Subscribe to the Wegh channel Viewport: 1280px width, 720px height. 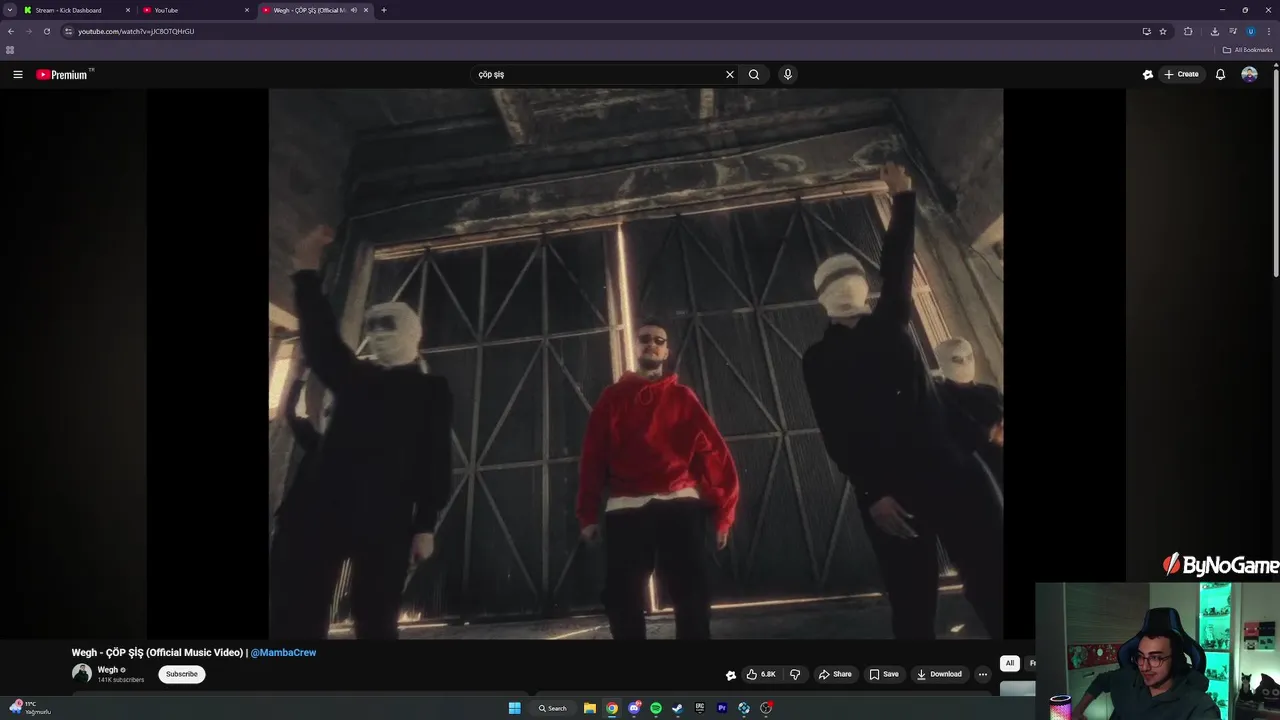click(x=181, y=674)
